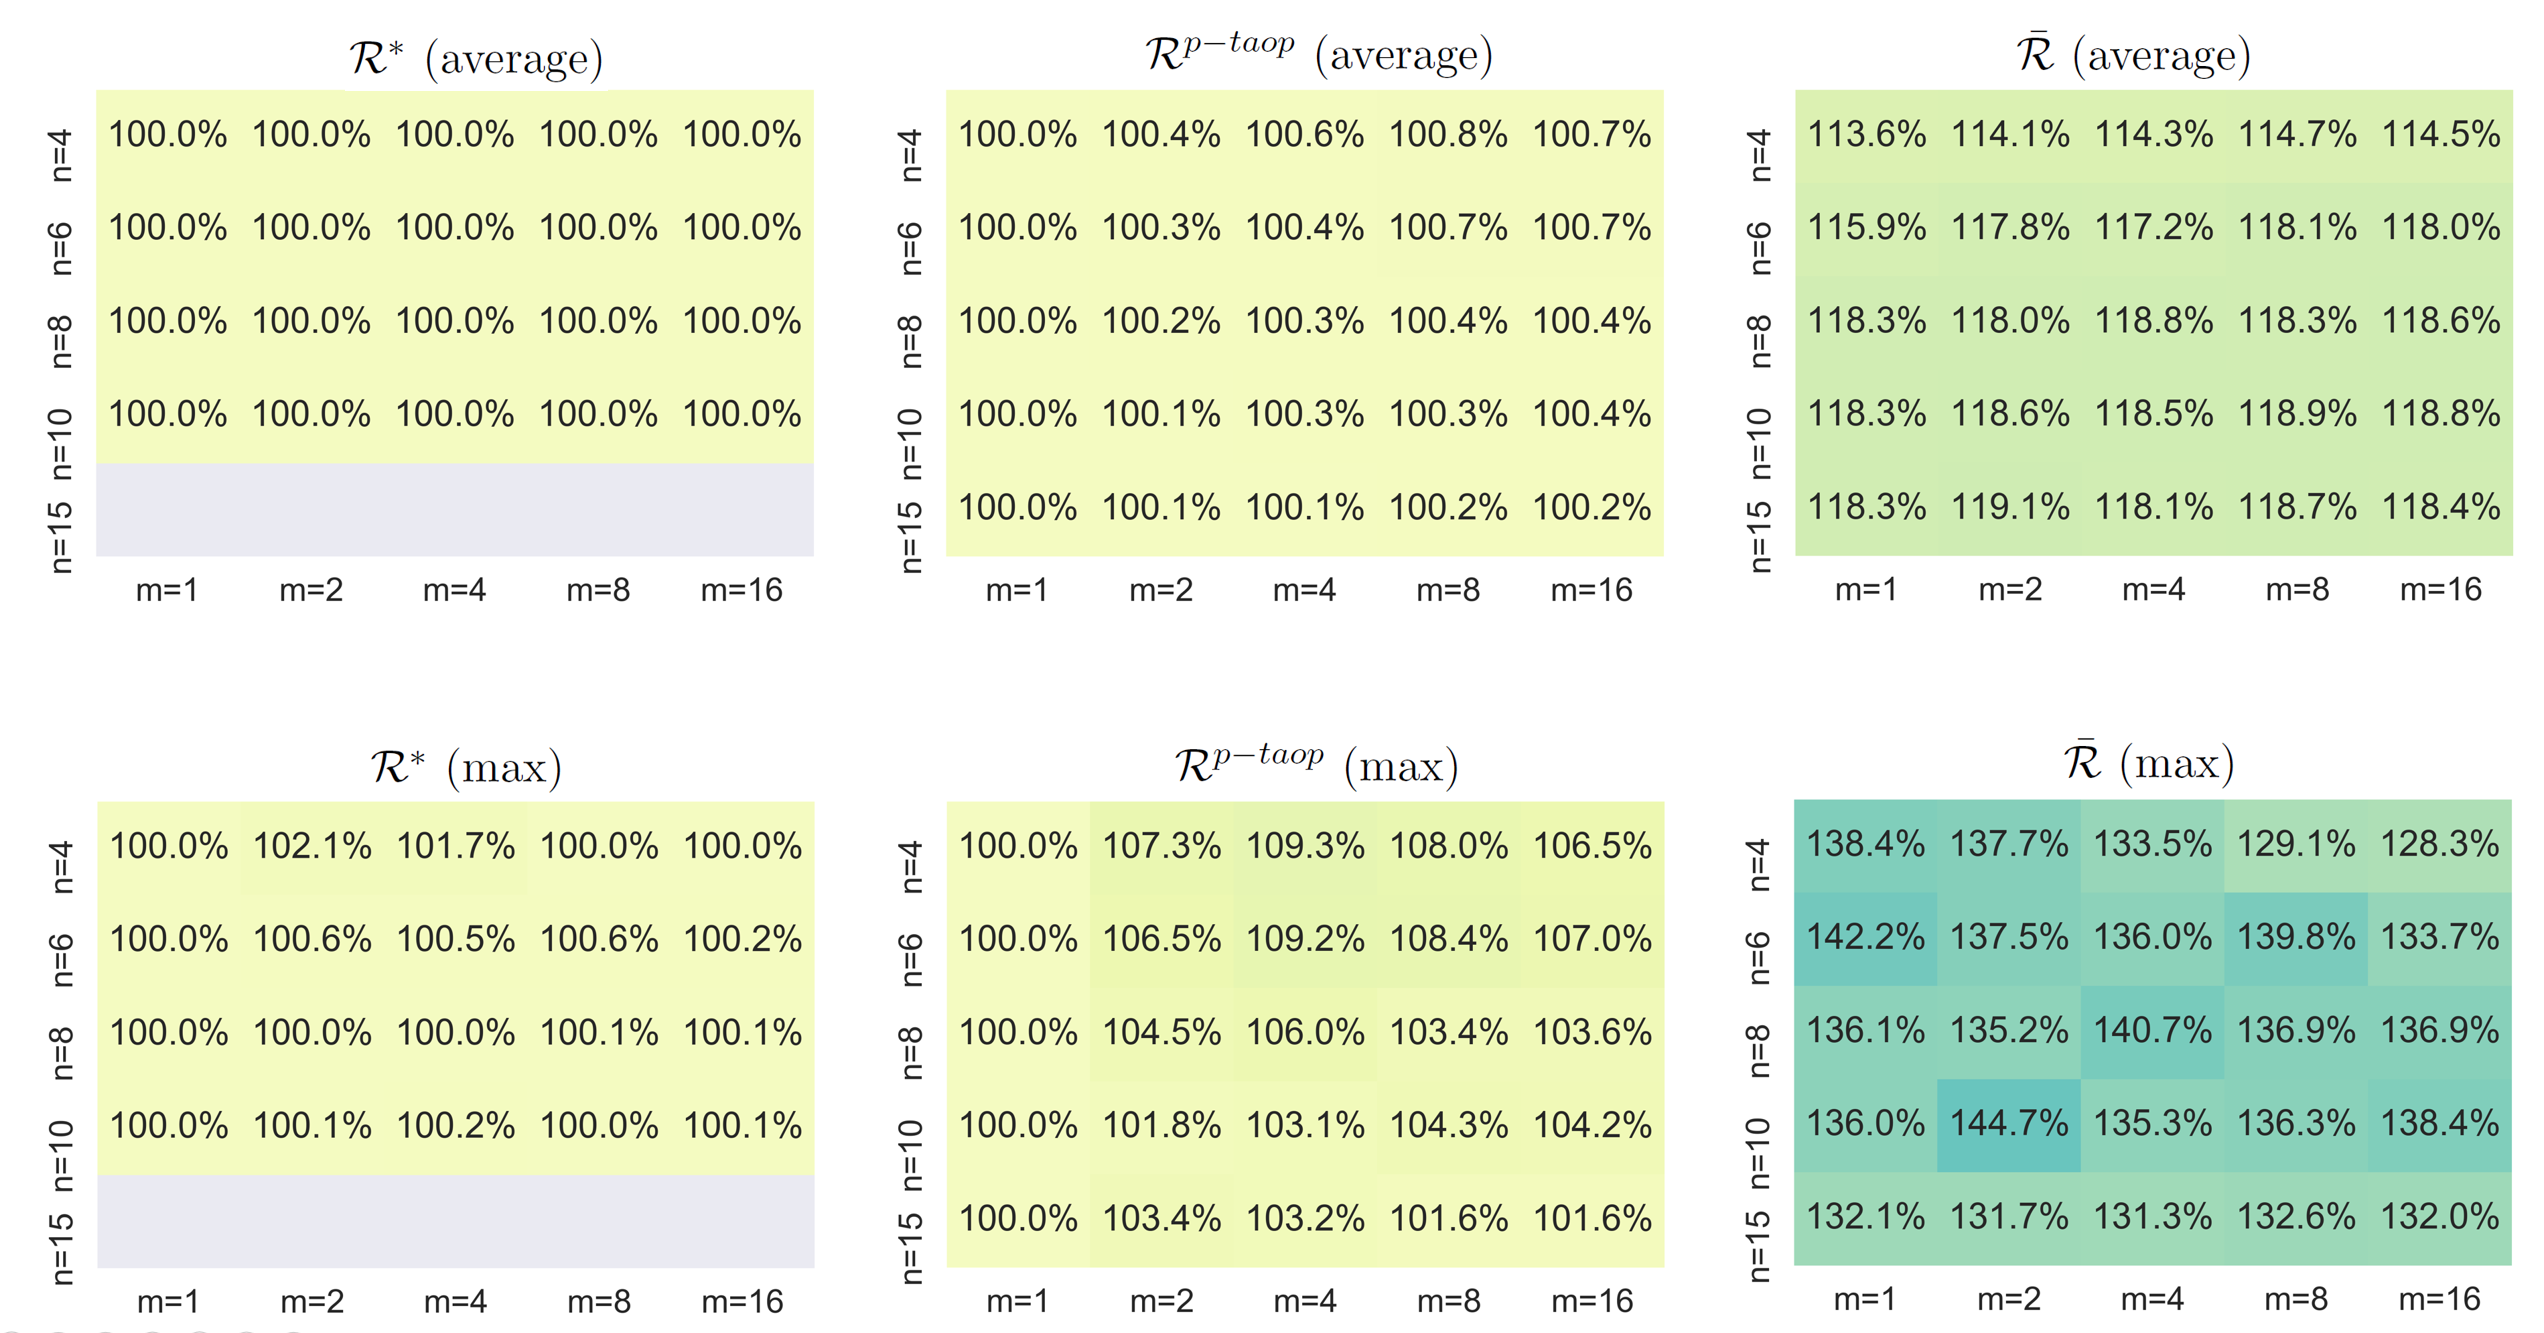Select the R-bar (max) chart title

(2149, 764)
